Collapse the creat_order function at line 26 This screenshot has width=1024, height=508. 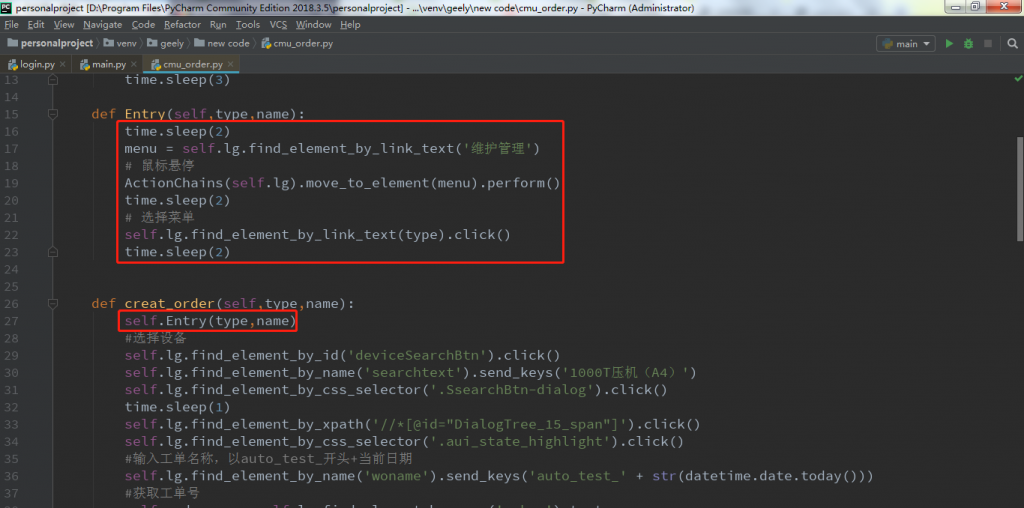pyautogui.click(x=53, y=303)
